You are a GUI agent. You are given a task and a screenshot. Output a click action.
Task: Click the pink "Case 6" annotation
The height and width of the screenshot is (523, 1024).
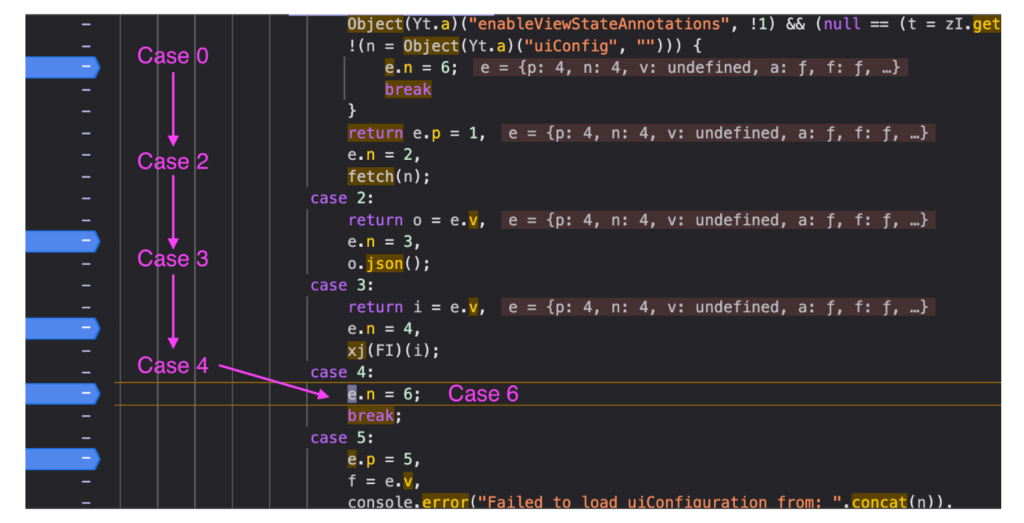483,394
